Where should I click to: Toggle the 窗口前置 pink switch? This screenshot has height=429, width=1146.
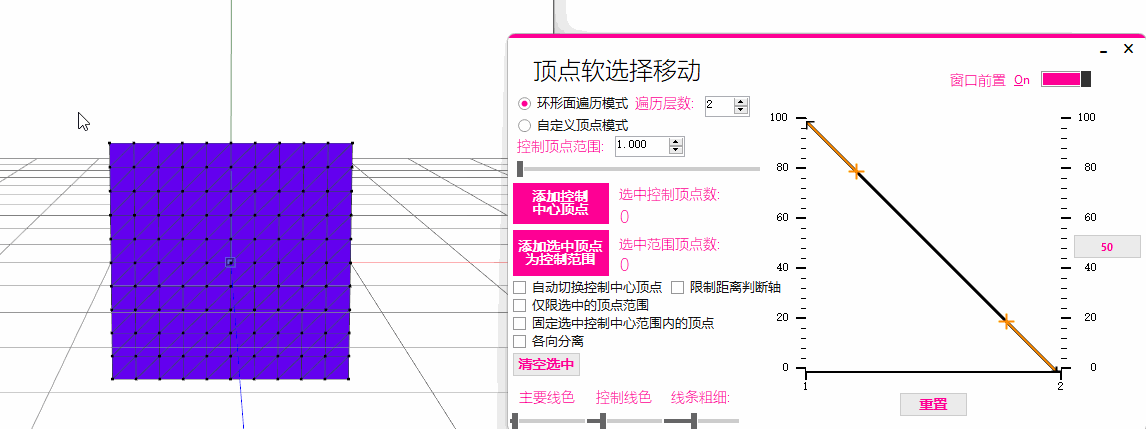coord(1065,79)
